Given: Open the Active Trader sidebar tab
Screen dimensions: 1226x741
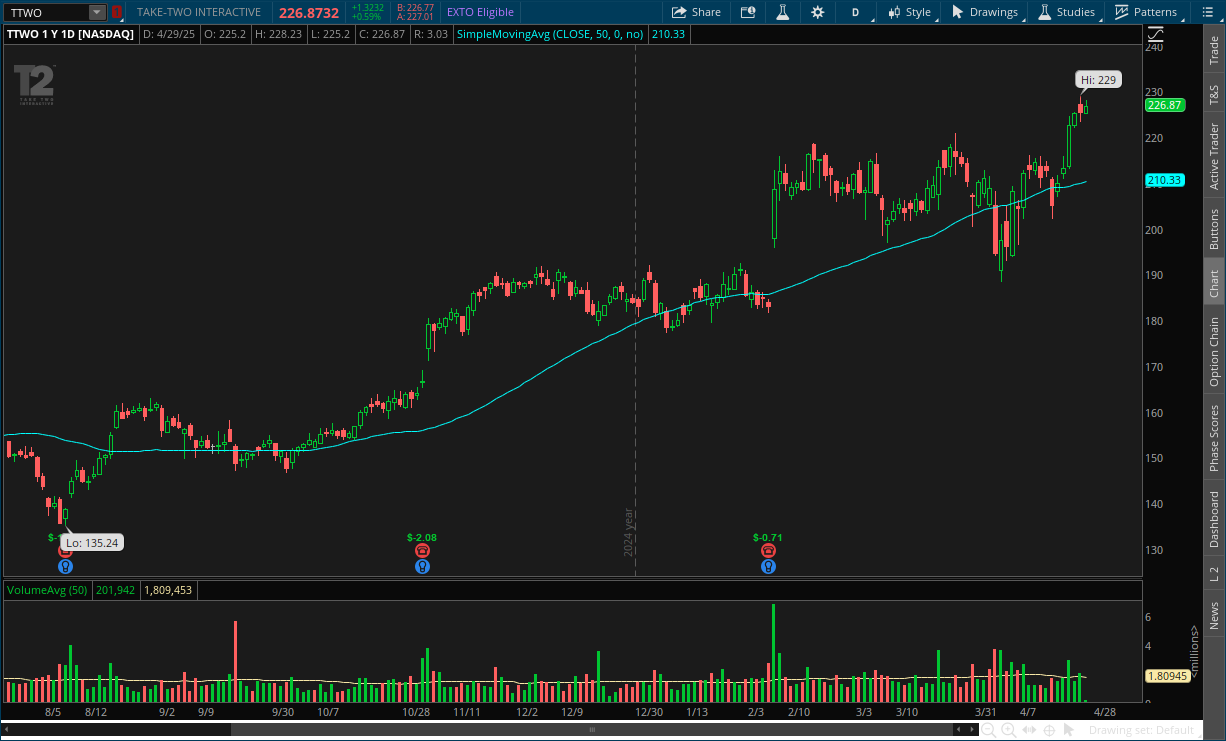Looking at the screenshot, I should coord(1214,156).
